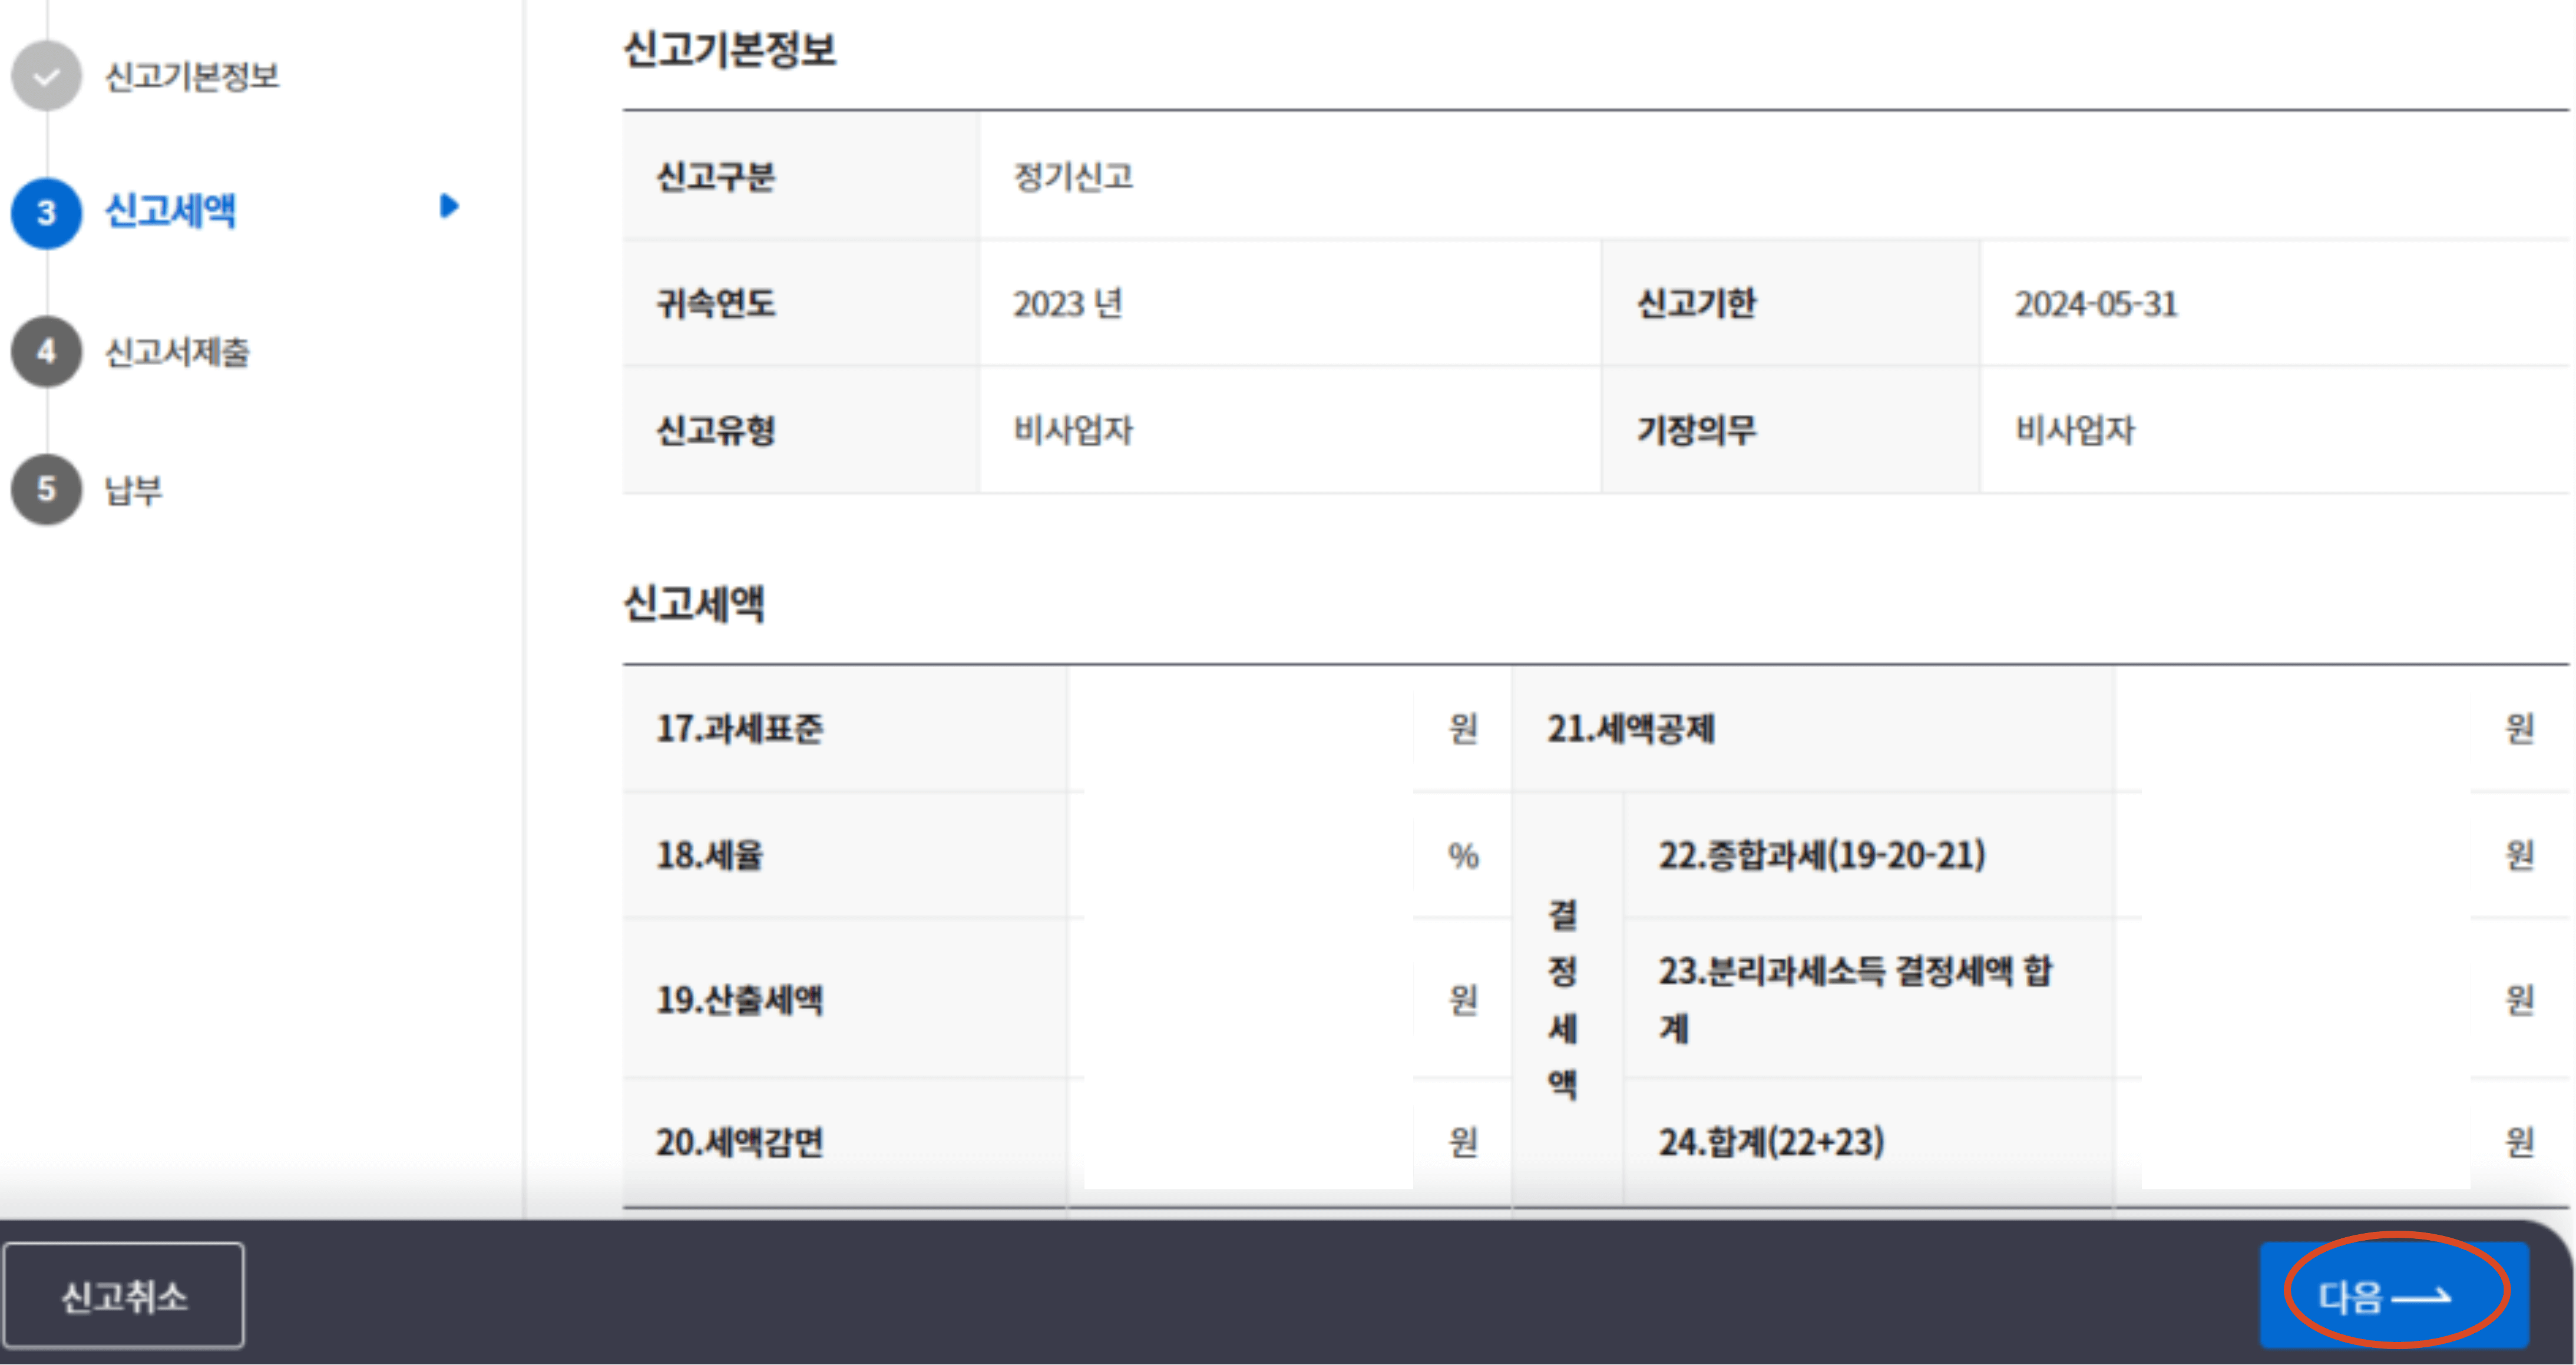Select the 납부 step in the progress sidebar
Viewport: 2576px width, 1365px height.
[135, 491]
